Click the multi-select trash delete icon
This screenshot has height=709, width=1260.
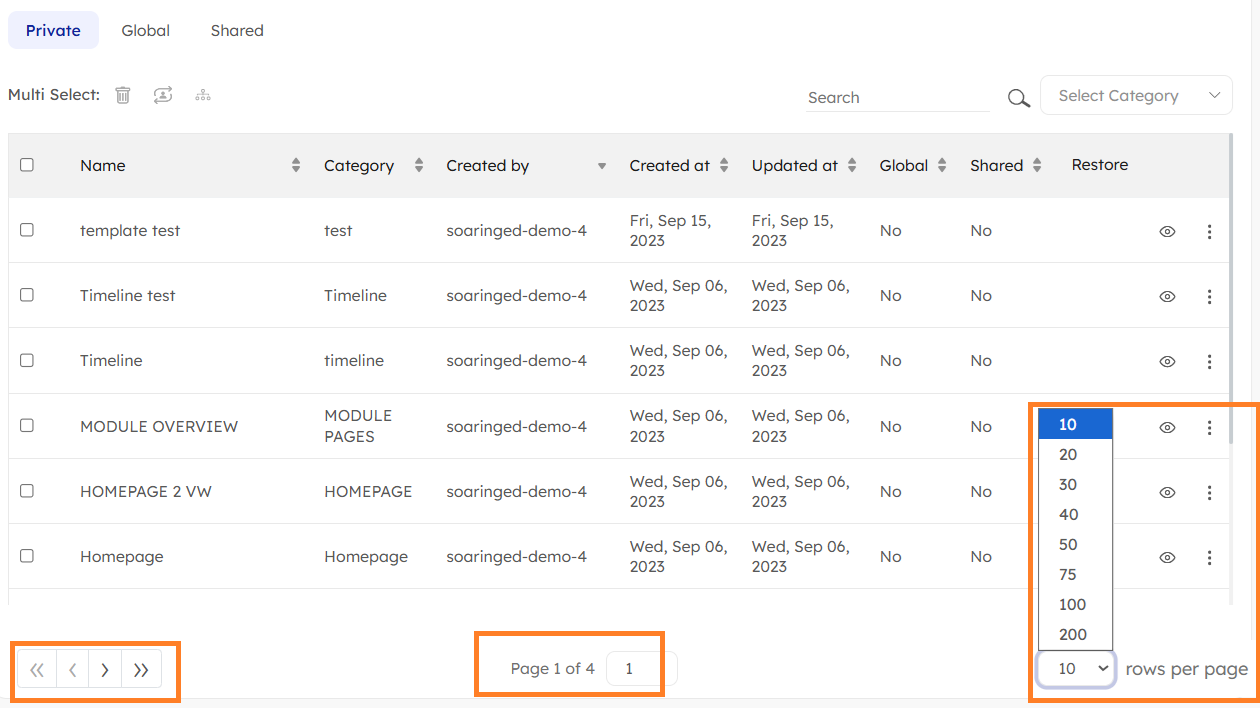coord(123,95)
